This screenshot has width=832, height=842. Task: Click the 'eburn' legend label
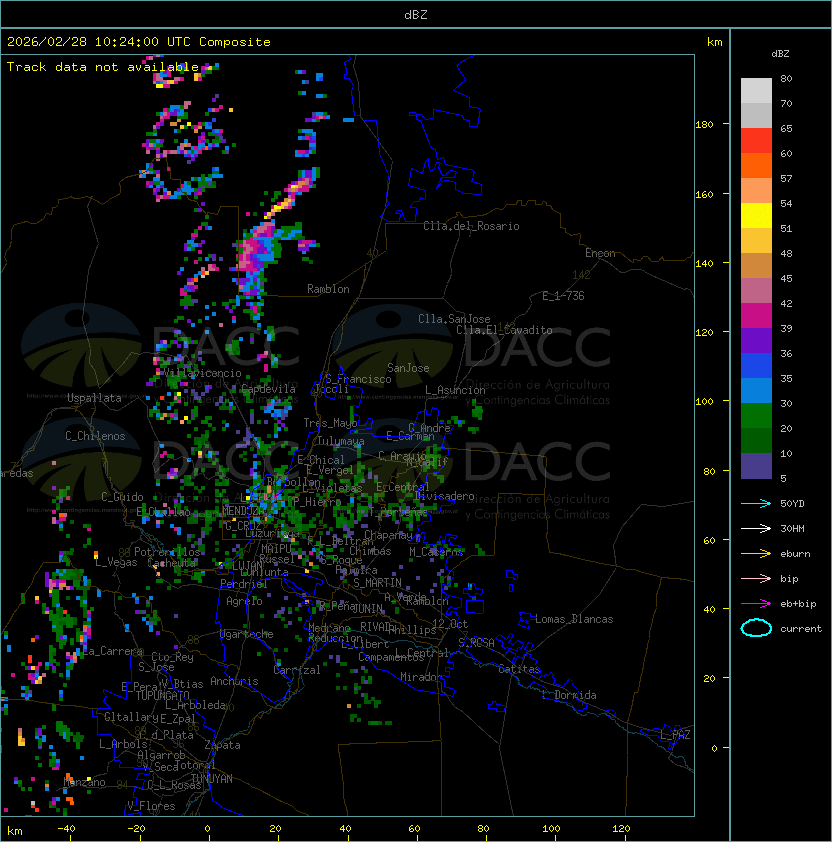click(795, 554)
